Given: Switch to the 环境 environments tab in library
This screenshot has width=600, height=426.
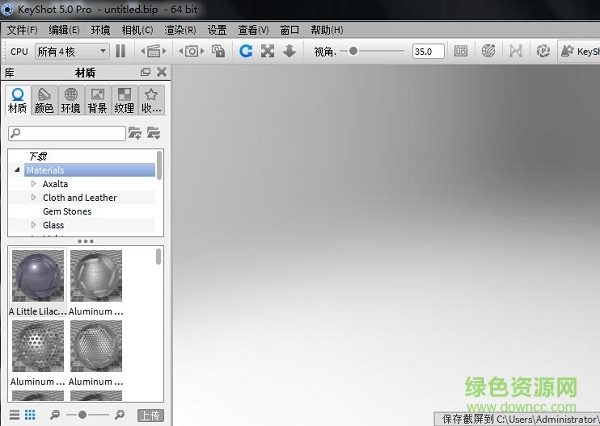Looking at the screenshot, I should [71, 100].
